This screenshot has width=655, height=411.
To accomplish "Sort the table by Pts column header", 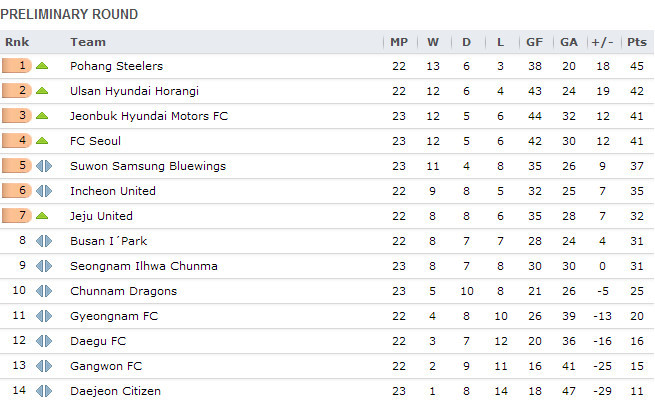I will tap(636, 42).
